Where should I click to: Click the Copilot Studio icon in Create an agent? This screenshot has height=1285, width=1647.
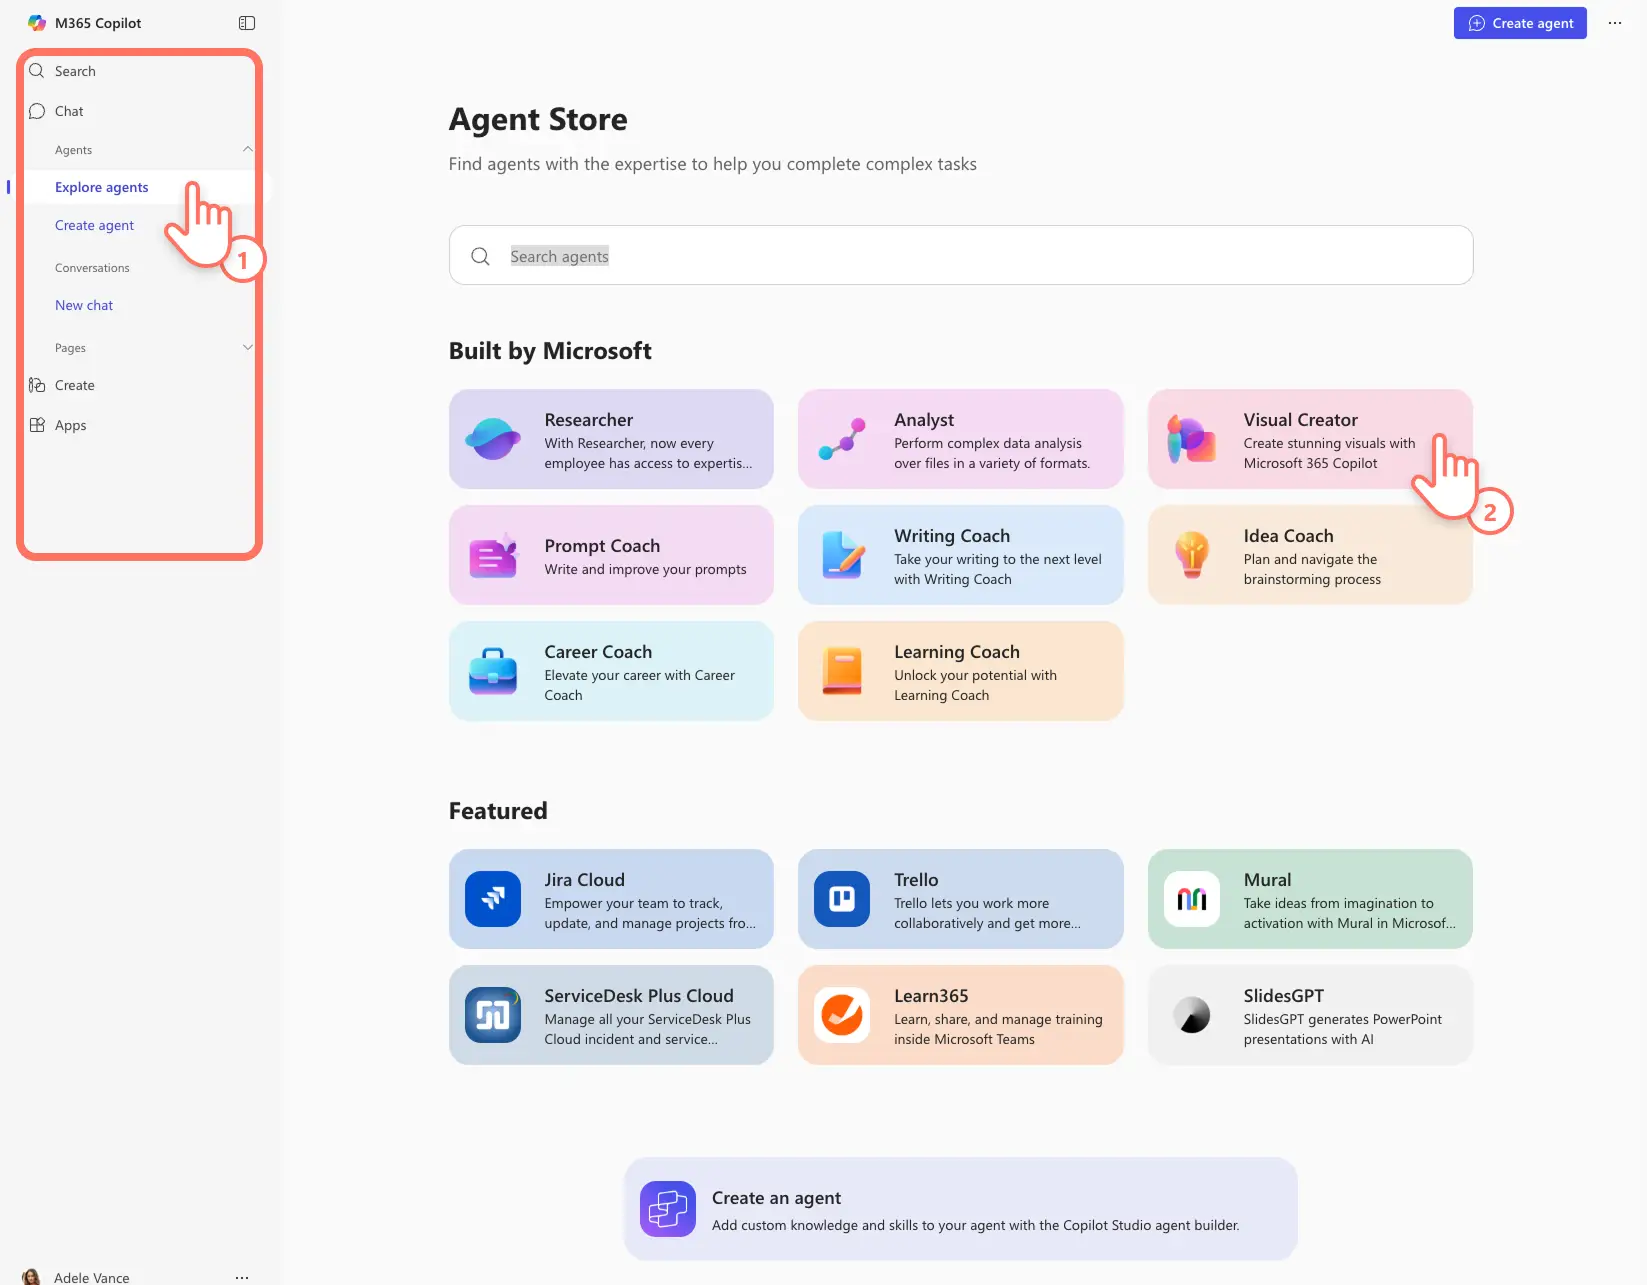(x=668, y=1209)
